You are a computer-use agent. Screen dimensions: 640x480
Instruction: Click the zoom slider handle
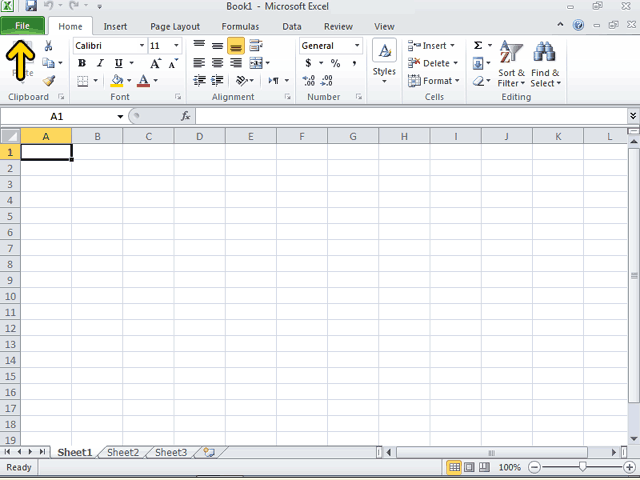[x=582, y=467]
